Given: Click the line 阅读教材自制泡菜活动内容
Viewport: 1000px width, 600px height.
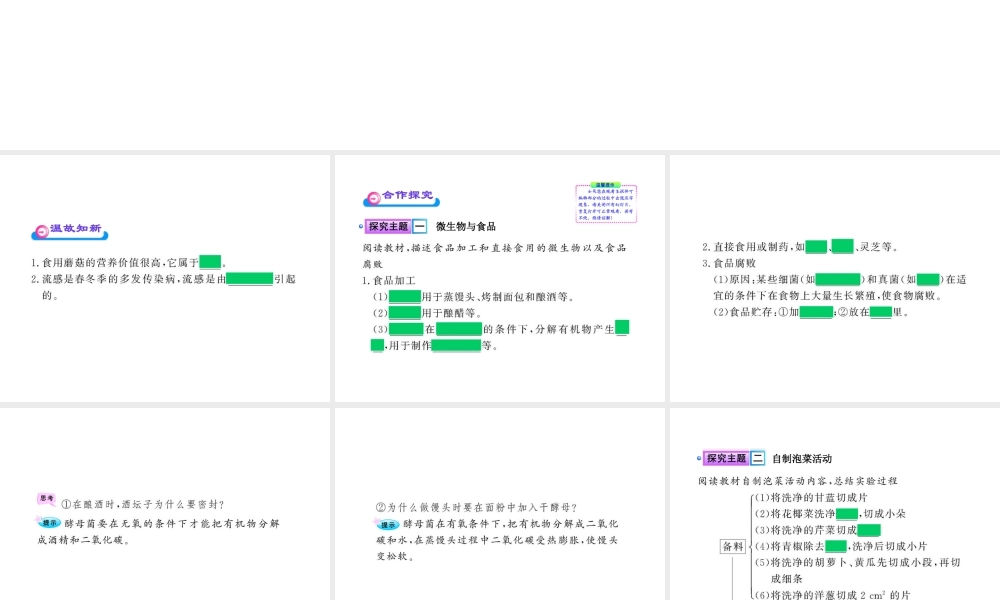Looking at the screenshot, I should point(798,481).
